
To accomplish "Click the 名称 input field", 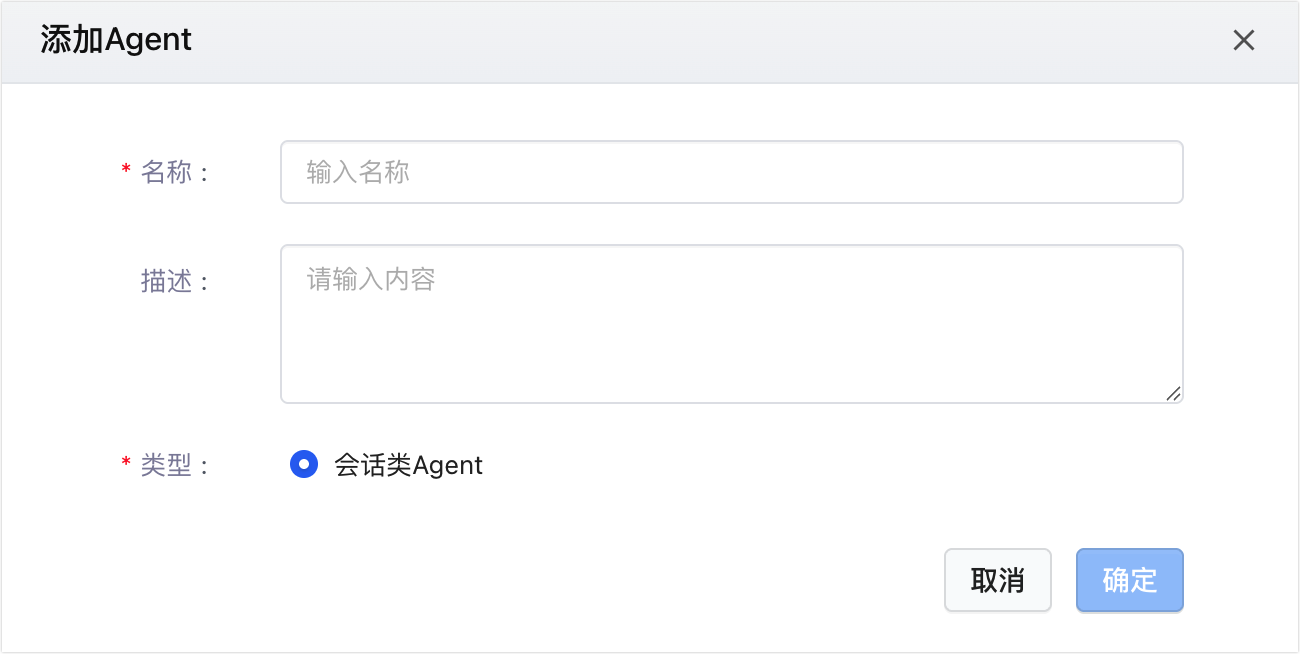I will (x=730, y=172).
